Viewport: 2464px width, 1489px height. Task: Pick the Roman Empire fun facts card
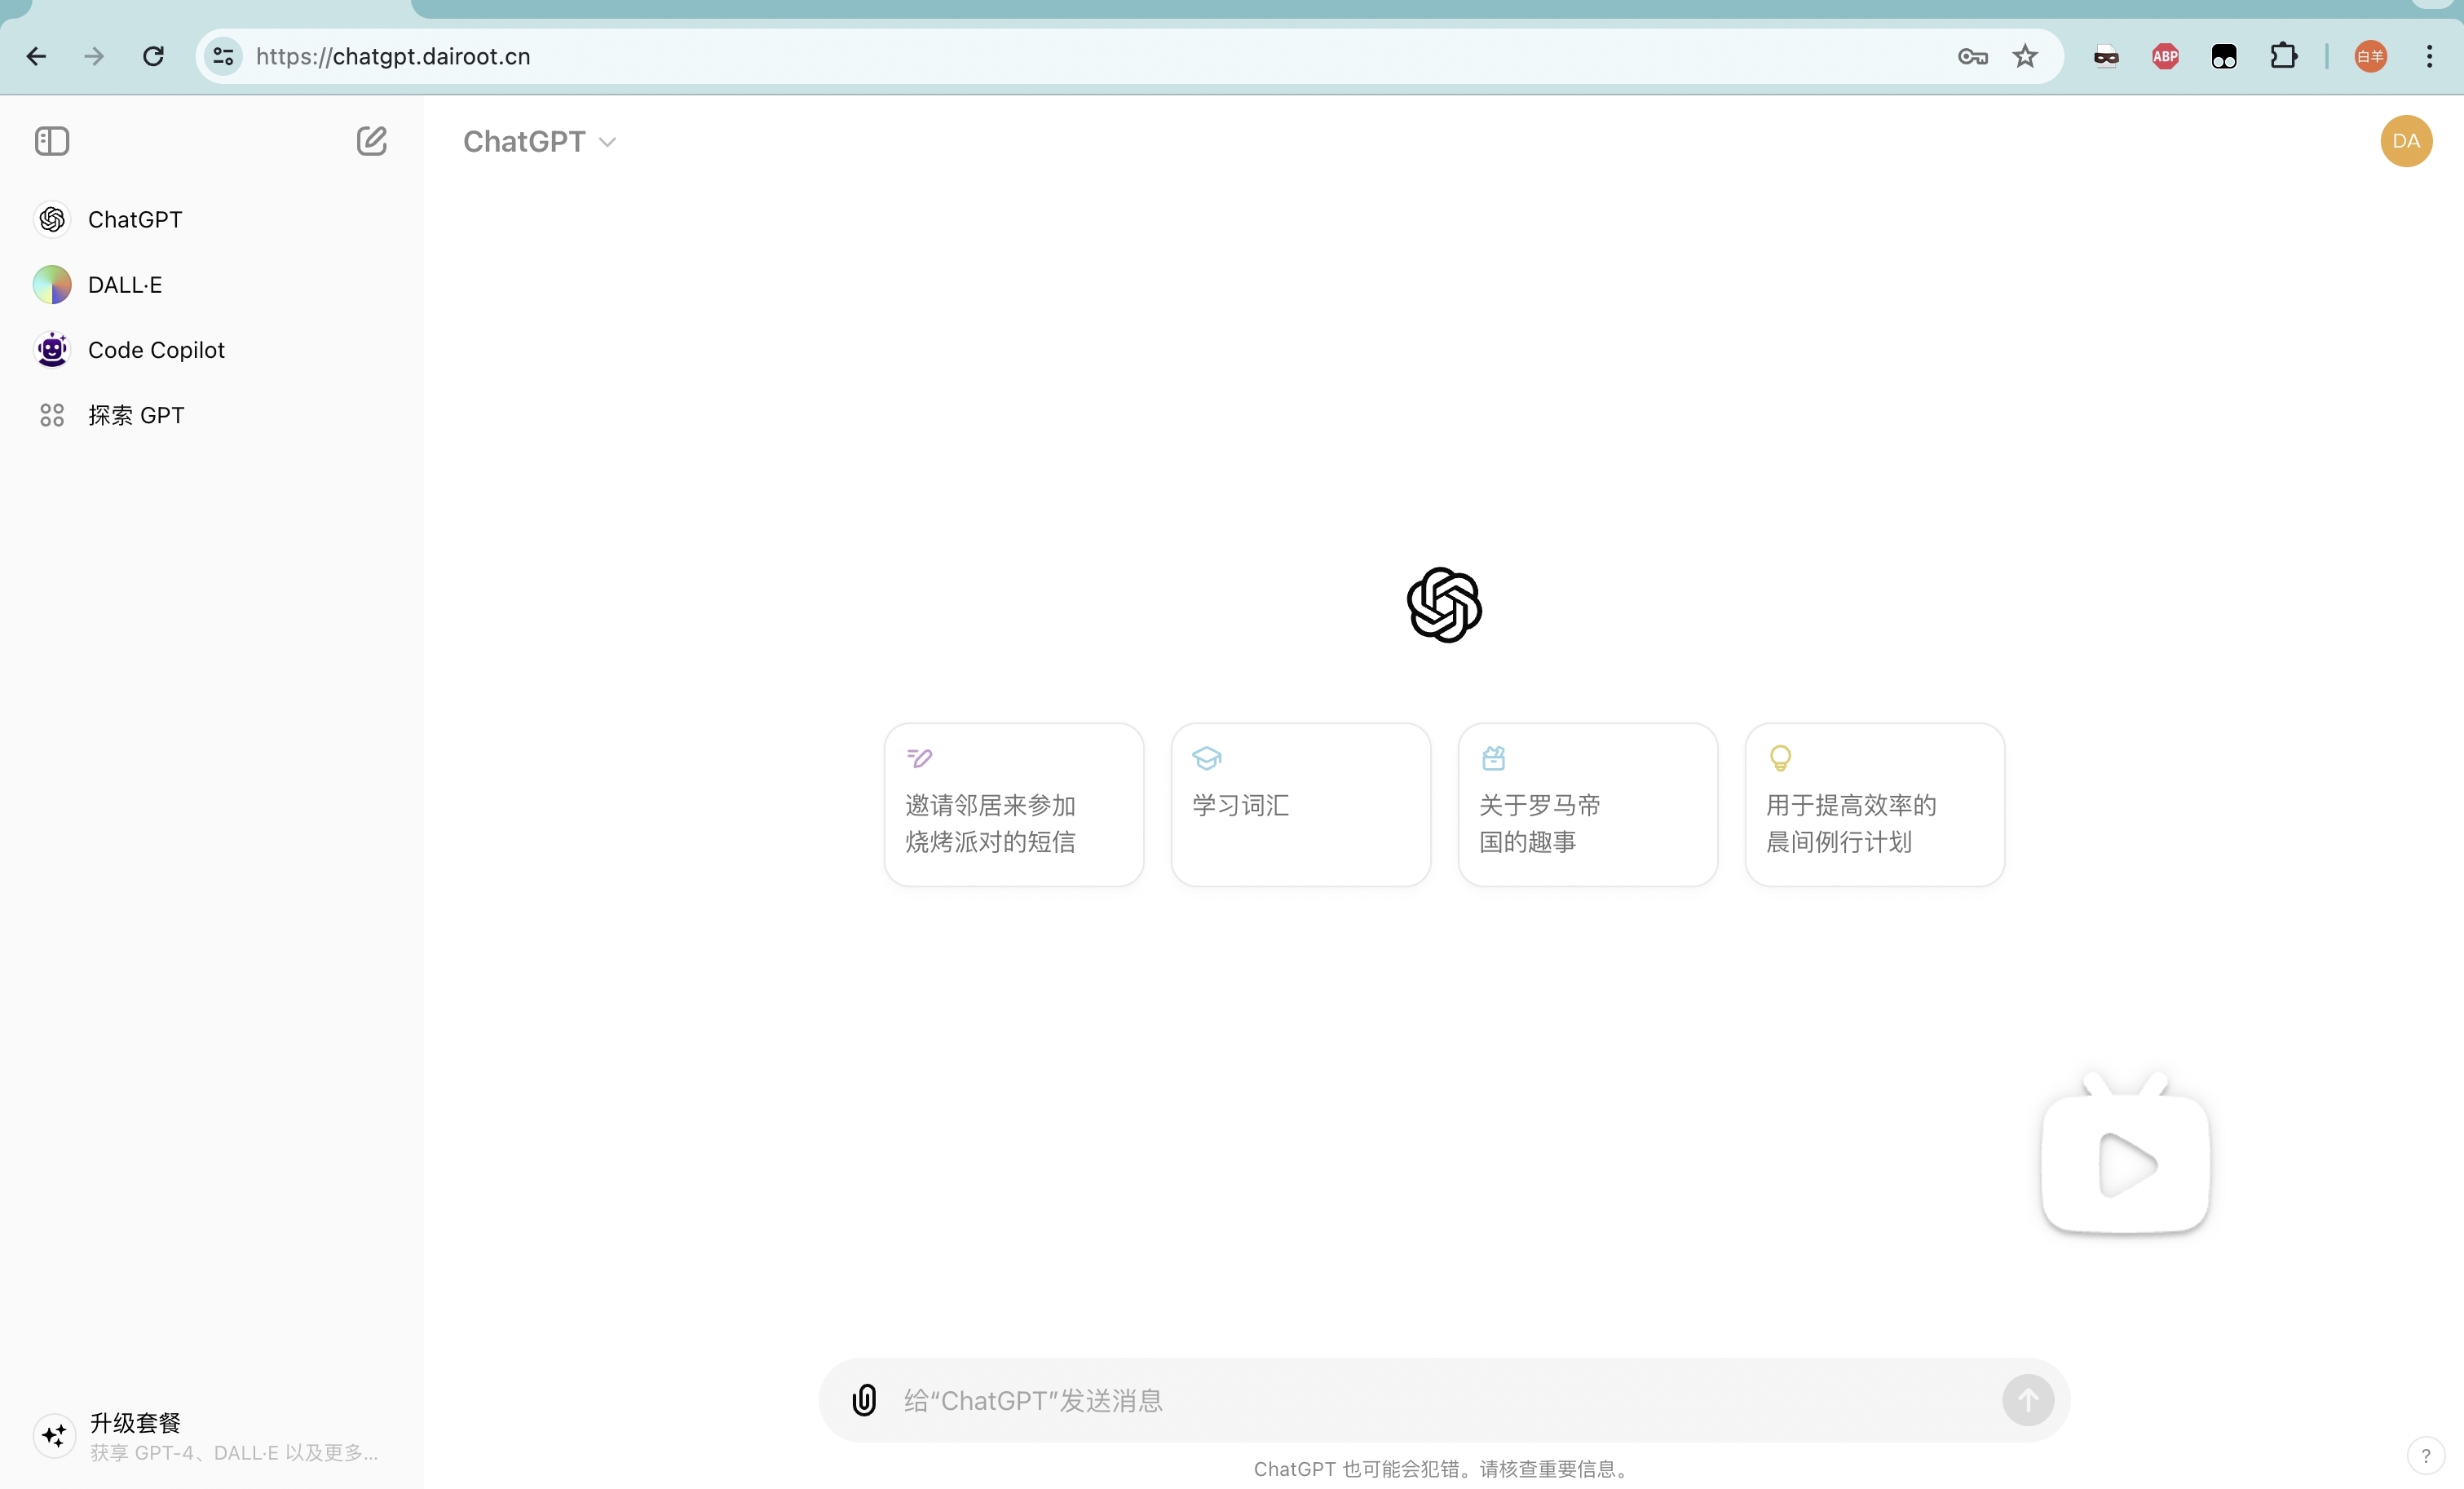(1587, 805)
